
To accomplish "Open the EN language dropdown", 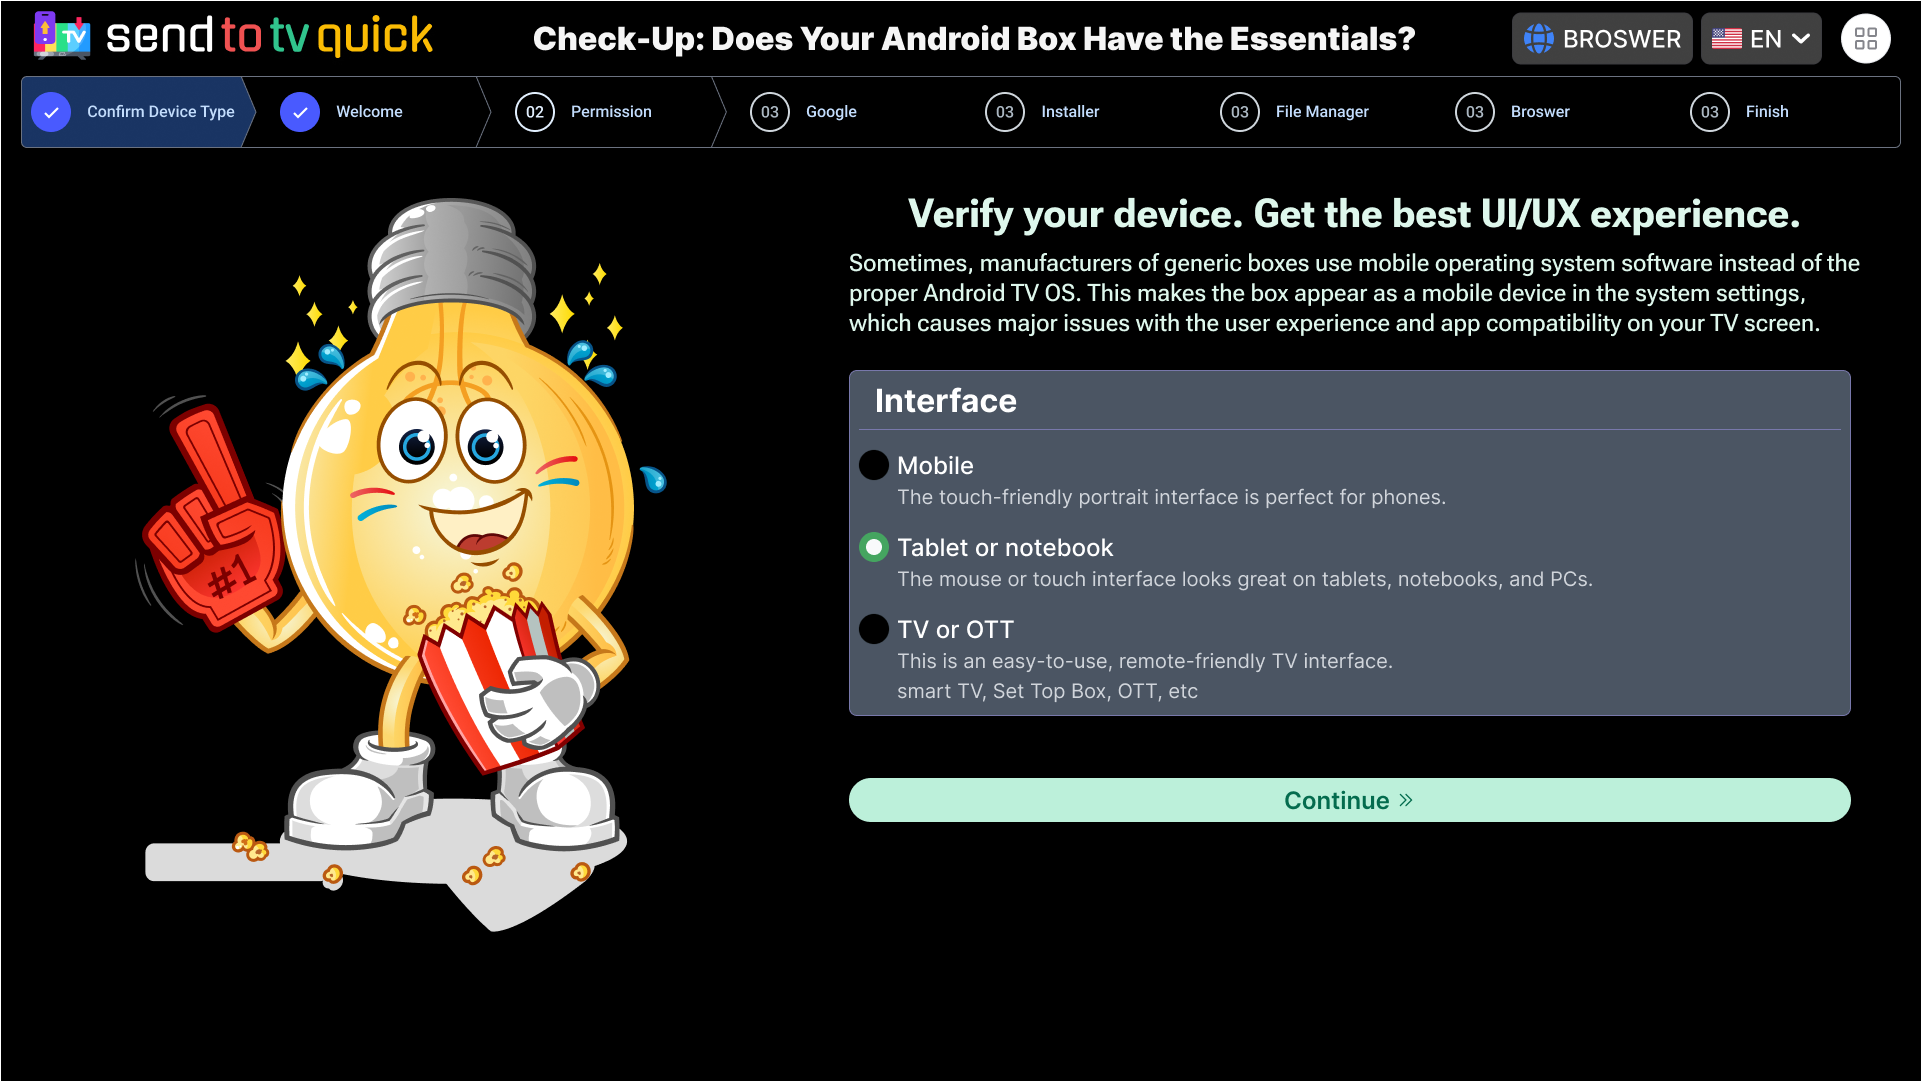I will pos(1761,39).
